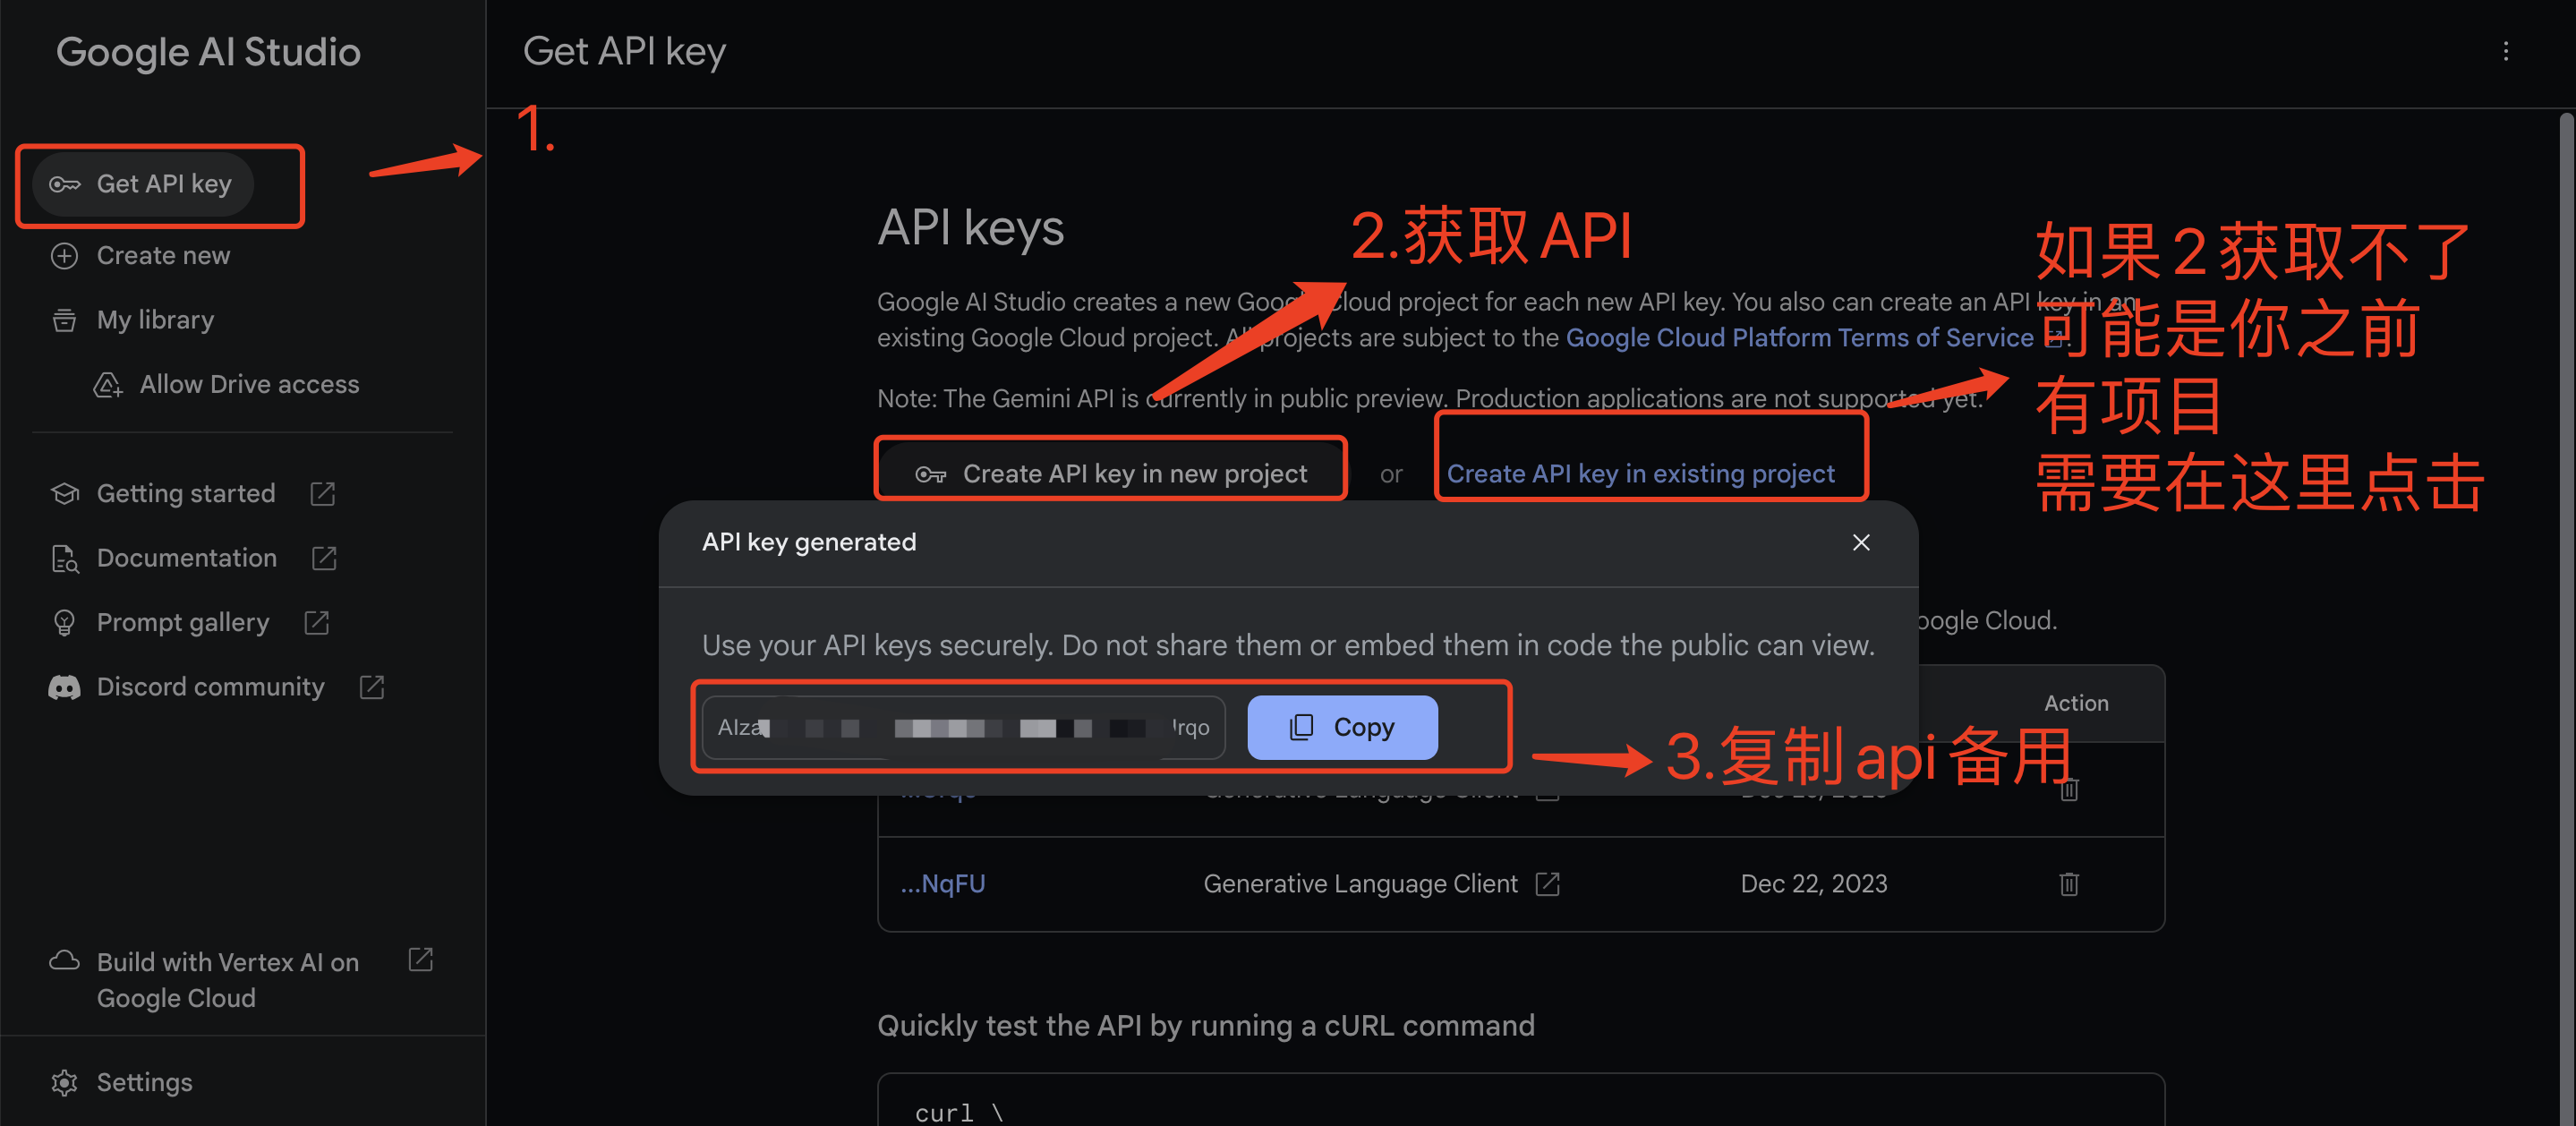Click the copy icon on the Copy button

pyautogui.click(x=1301, y=727)
